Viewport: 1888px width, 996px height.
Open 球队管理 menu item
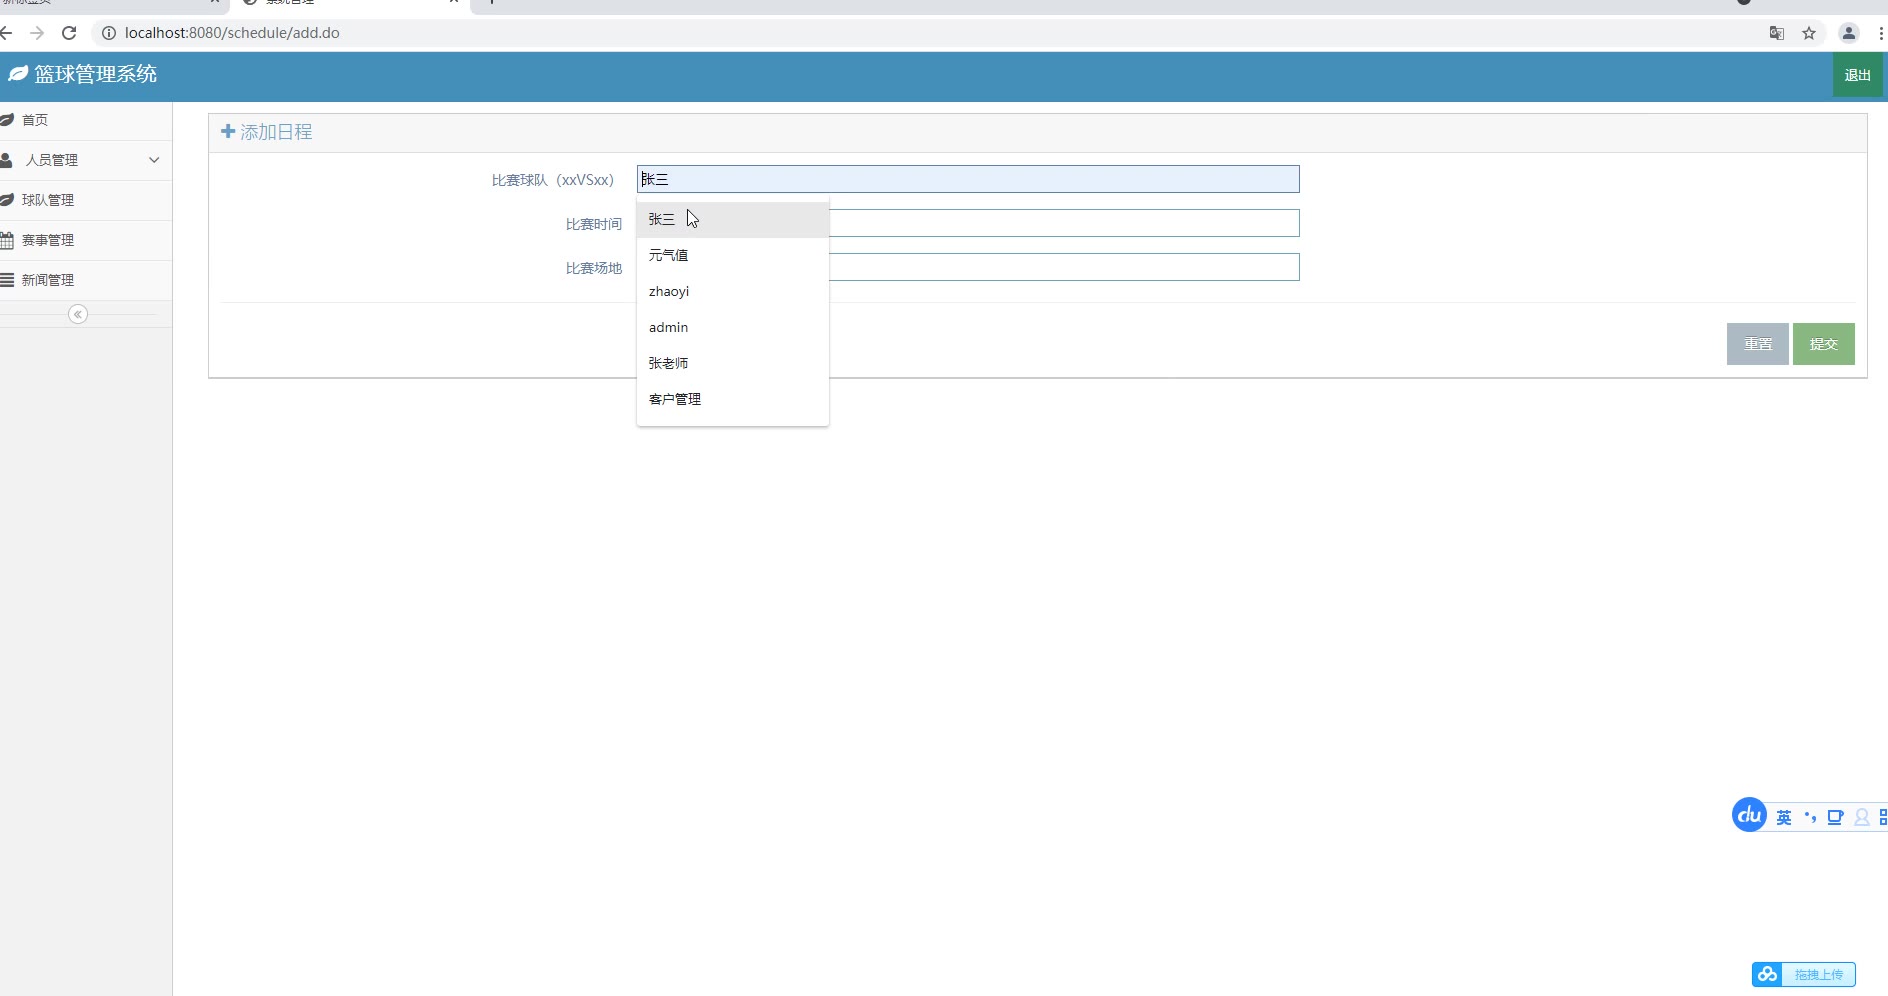coord(86,200)
